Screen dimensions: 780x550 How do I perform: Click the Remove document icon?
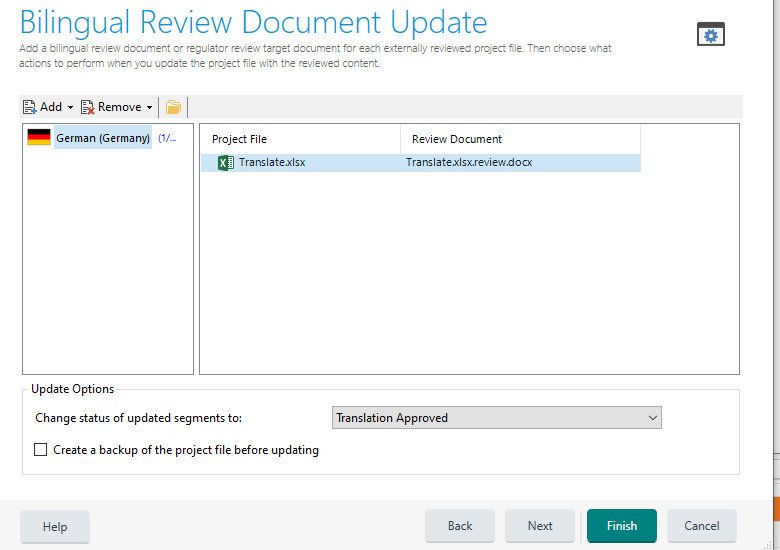(88, 107)
